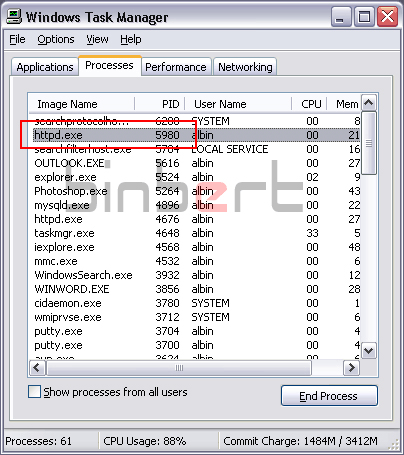Switch to the Performance tab
Image resolution: width=404 pixels, height=455 pixels.
click(176, 67)
